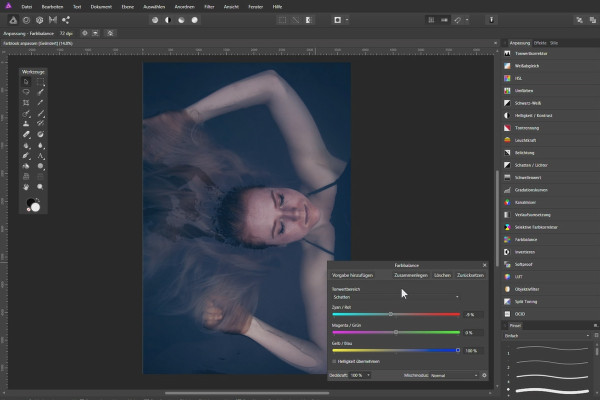Open the Deckkraft 100 % dropdown

tap(360, 376)
